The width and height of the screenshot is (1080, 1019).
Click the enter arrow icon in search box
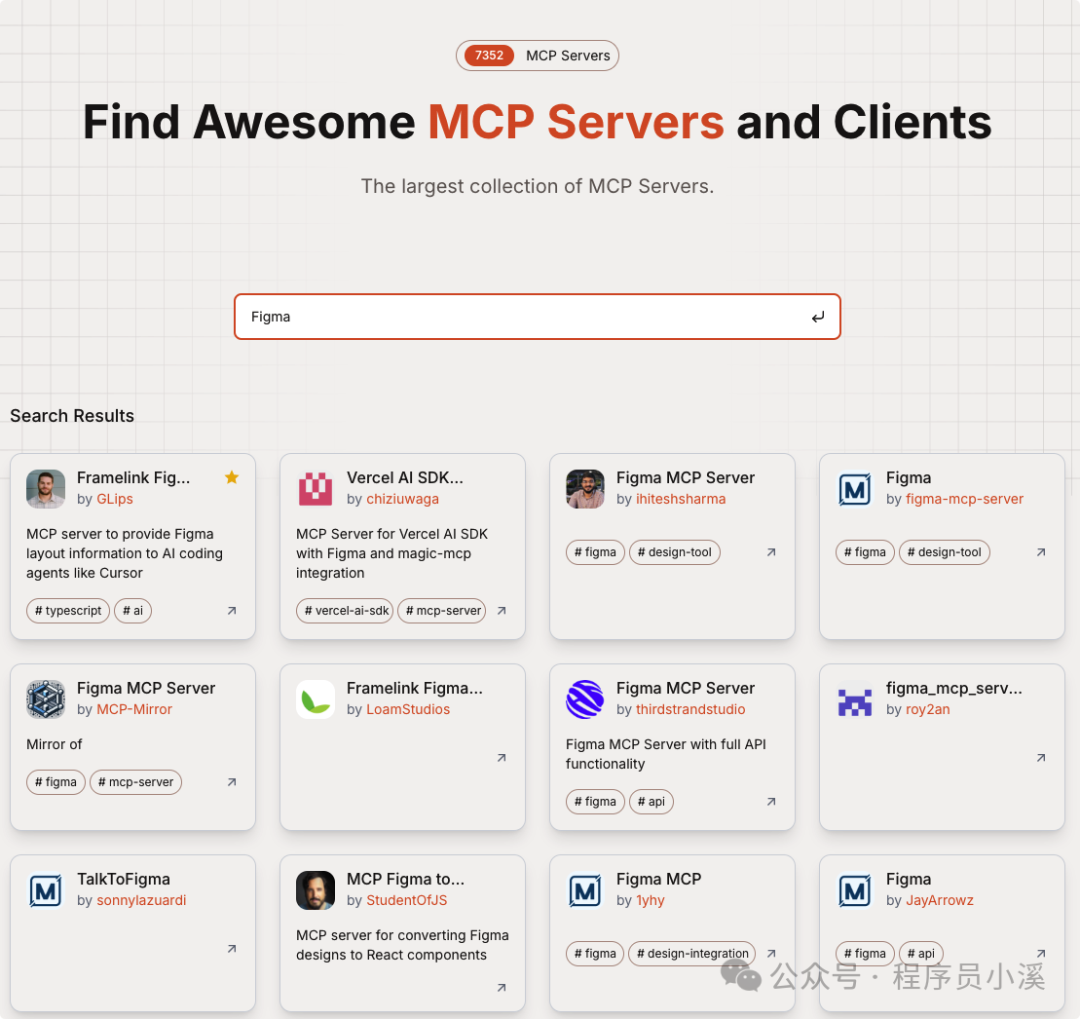point(818,317)
